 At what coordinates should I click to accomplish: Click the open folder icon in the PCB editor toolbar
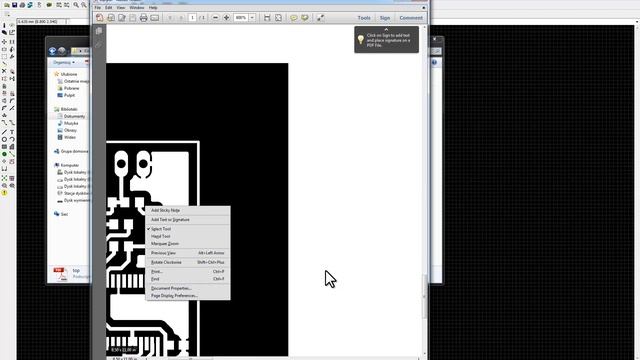point(7,5)
